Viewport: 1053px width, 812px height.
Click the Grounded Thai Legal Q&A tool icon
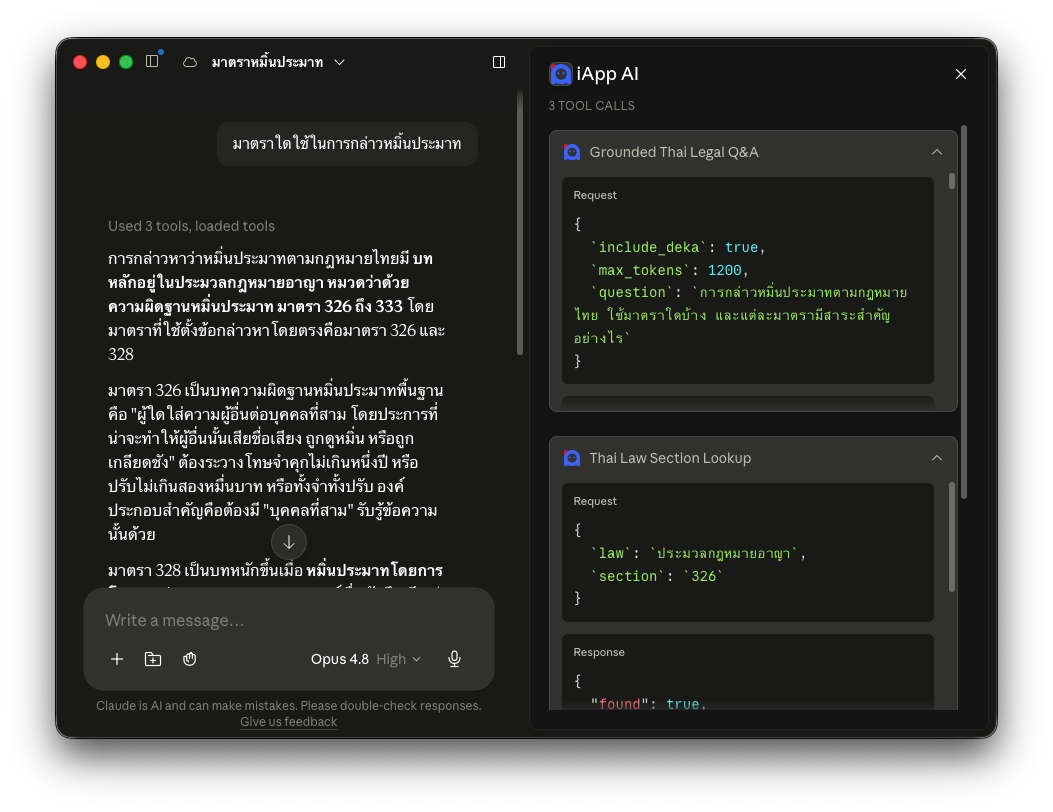coord(572,152)
